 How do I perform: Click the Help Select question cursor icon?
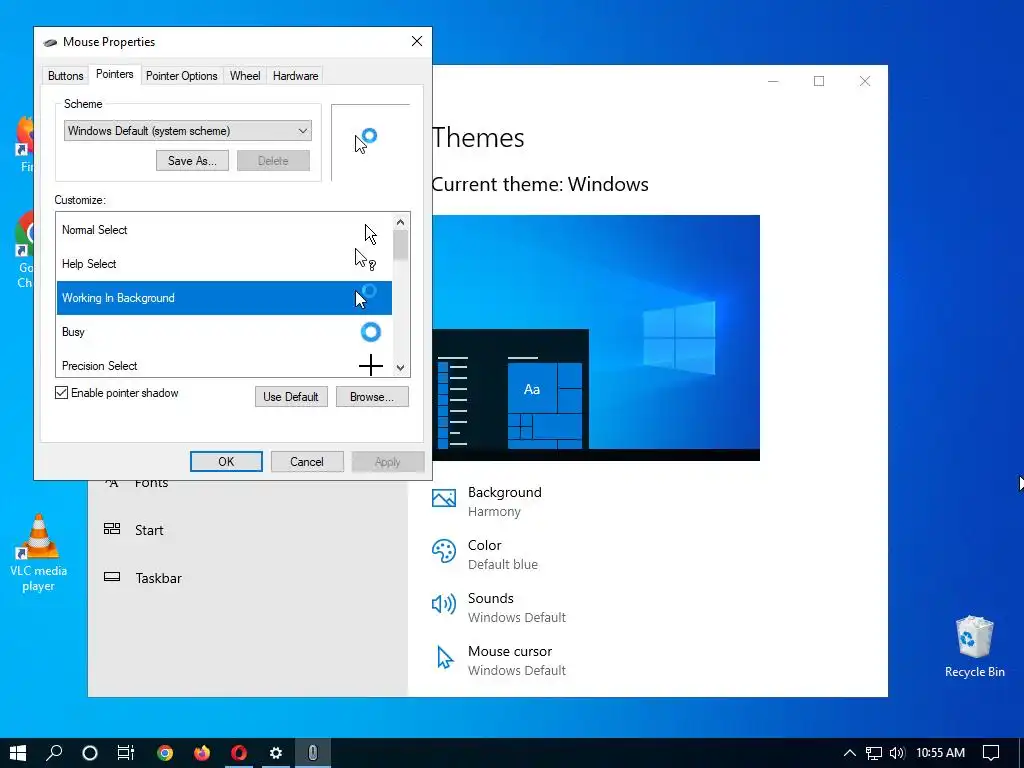(365, 259)
